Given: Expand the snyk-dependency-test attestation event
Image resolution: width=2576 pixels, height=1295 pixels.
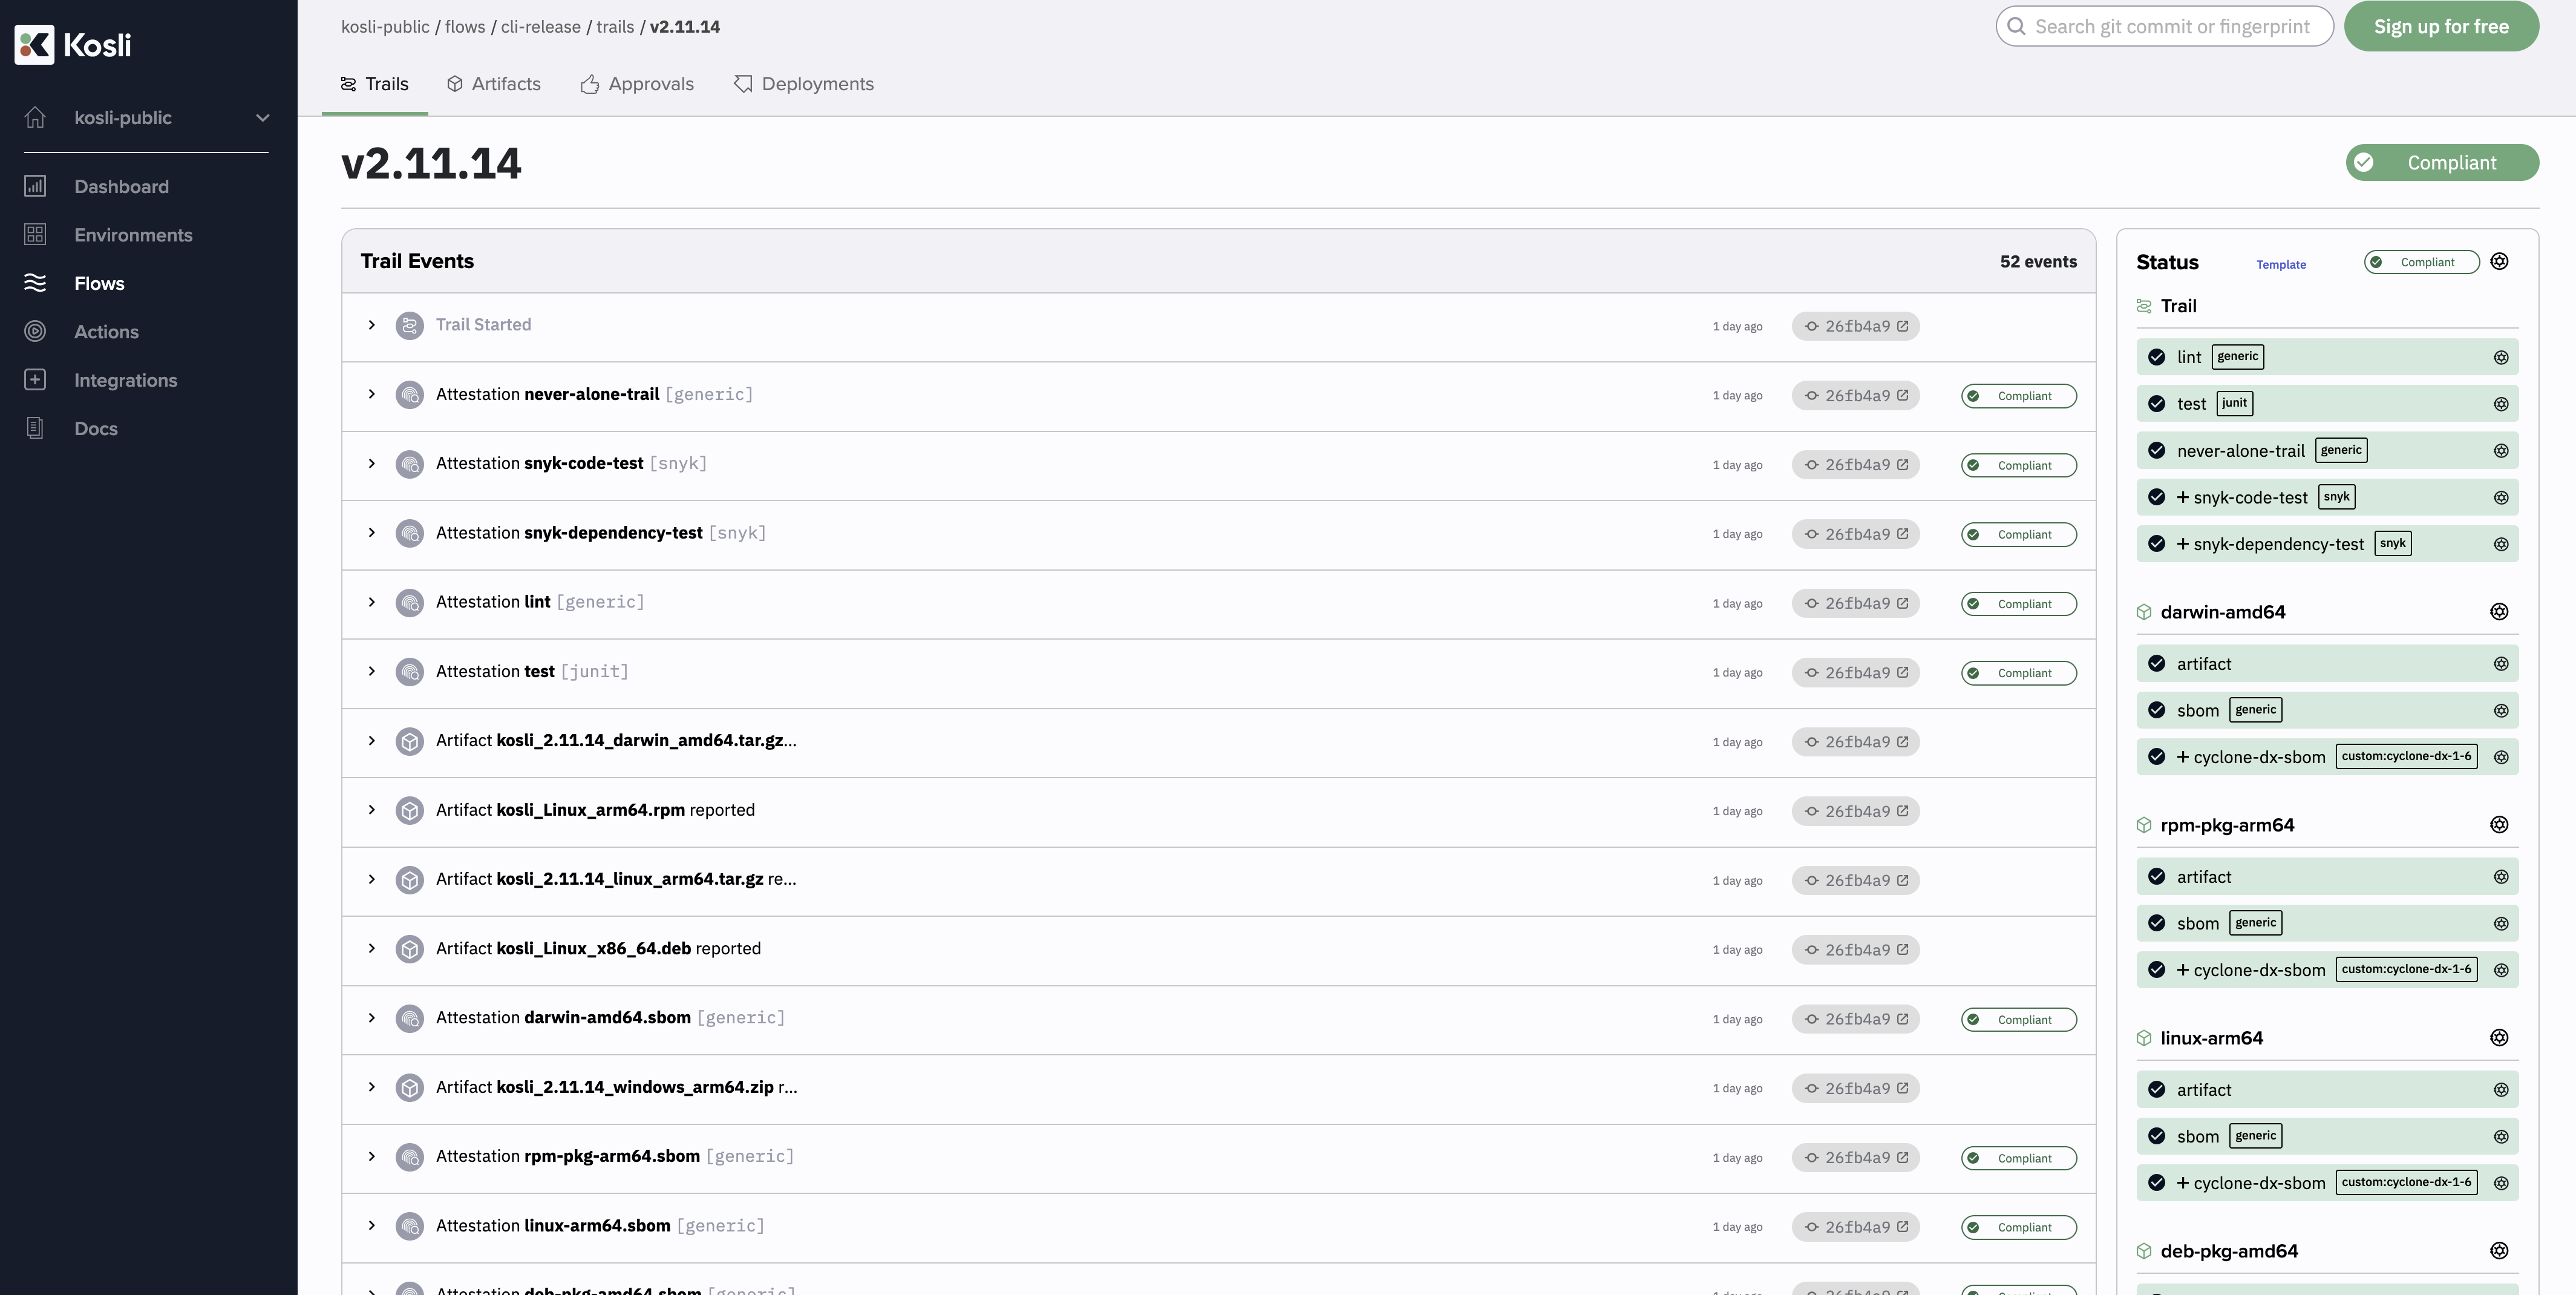Looking at the screenshot, I should (371, 533).
